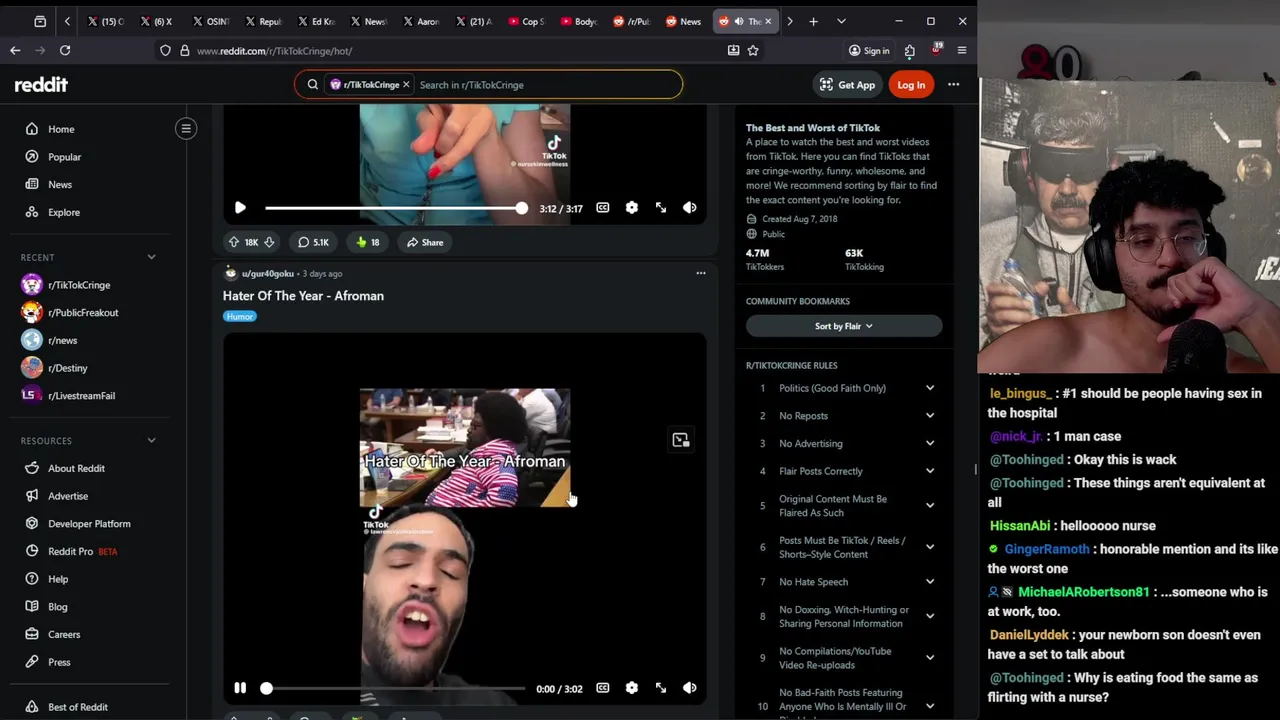Image resolution: width=1280 pixels, height=720 pixels.
Task: Click the award button showing 18
Action: pos(368,242)
